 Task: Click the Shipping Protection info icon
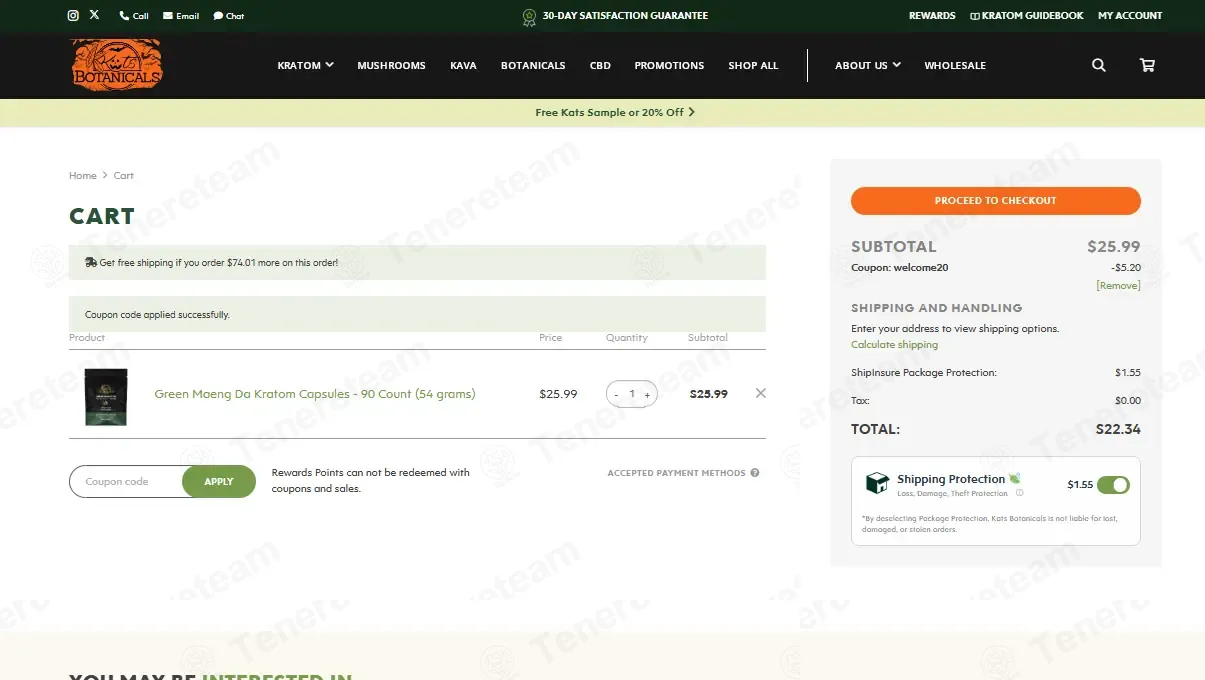[x=1019, y=493]
